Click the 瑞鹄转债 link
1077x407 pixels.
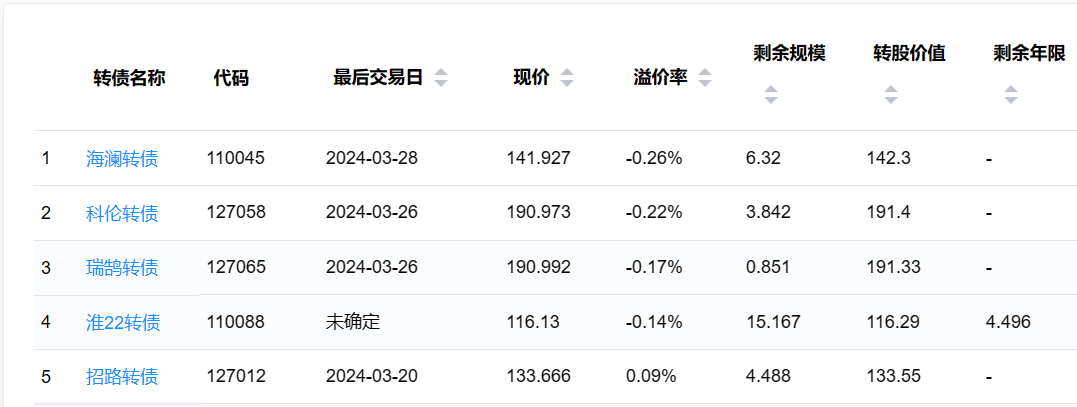click(x=122, y=267)
